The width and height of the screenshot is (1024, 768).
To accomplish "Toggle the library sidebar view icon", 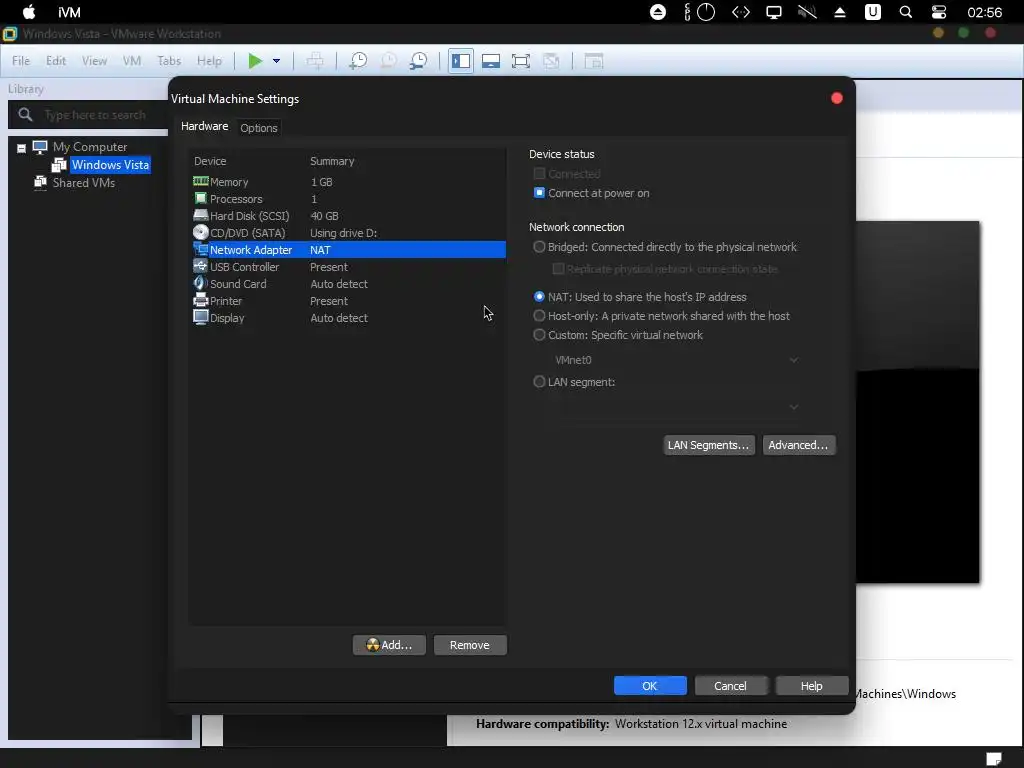I will click(461, 61).
